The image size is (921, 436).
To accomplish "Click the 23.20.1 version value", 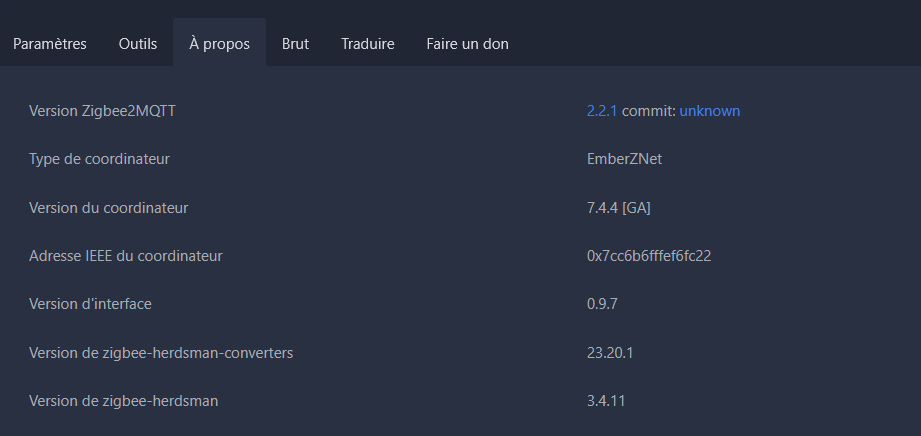I will (610, 353).
